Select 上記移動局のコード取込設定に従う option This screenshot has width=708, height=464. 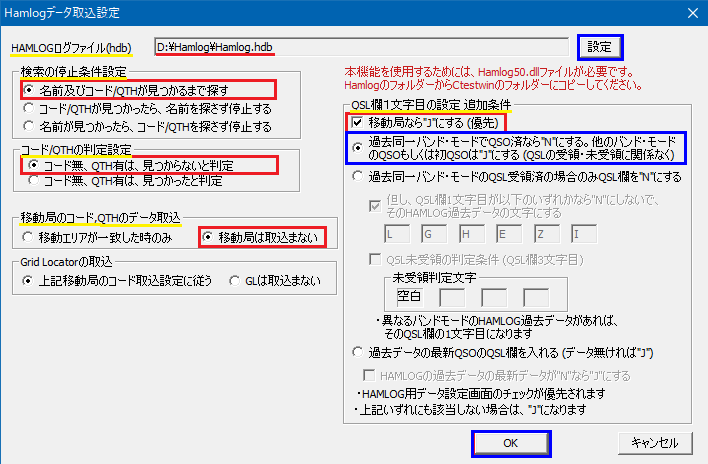click(x=30, y=280)
